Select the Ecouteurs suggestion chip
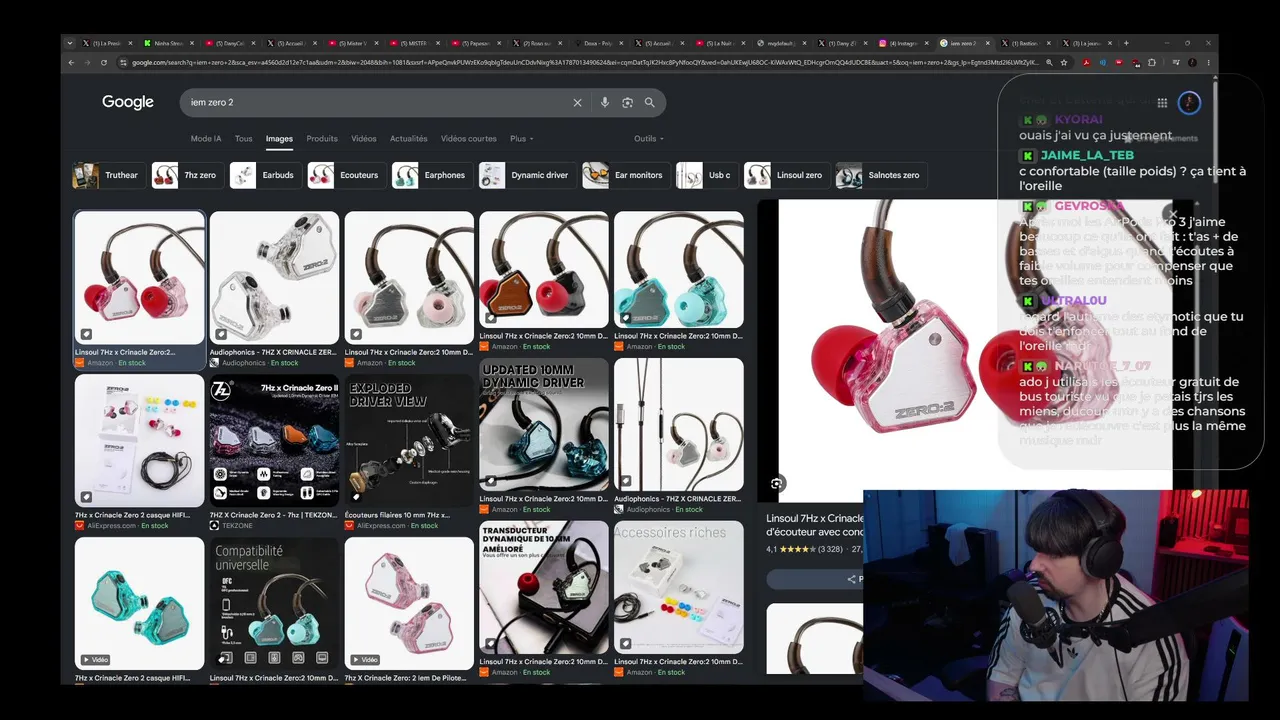1280x720 pixels. 345,175
